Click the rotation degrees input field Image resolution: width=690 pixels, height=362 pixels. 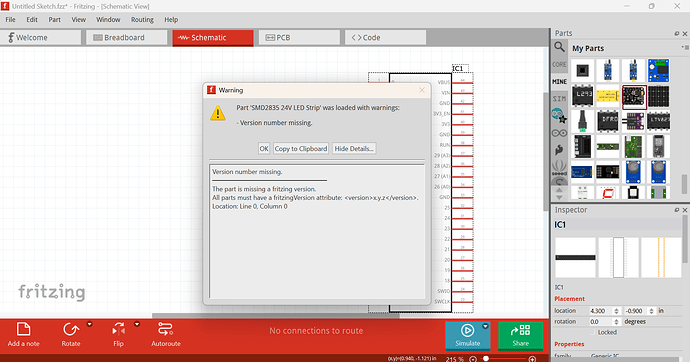(601, 322)
